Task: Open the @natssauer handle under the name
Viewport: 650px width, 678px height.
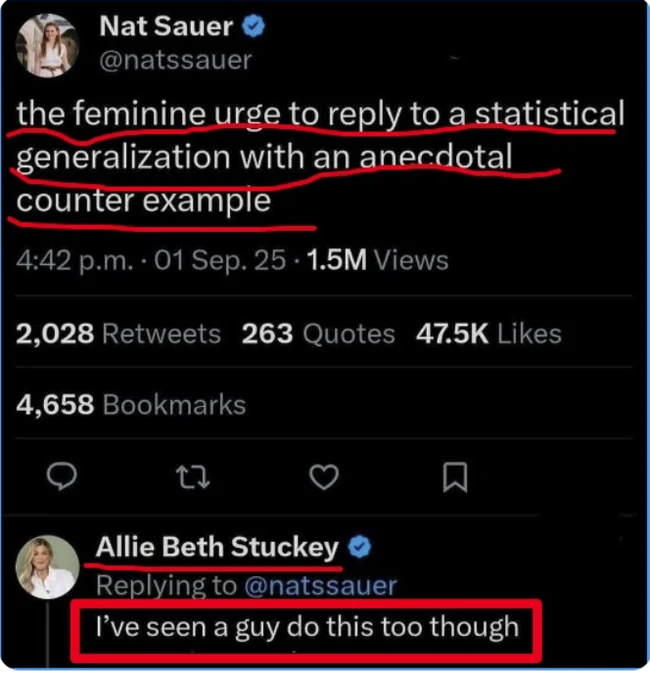Action: pyautogui.click(x=176, y=60)
